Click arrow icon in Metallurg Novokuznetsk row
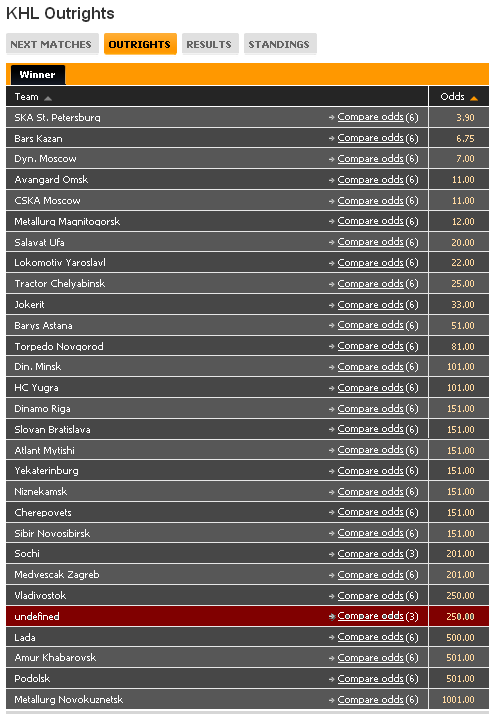This screenshot has height=714, width=492. coord(332,700)
